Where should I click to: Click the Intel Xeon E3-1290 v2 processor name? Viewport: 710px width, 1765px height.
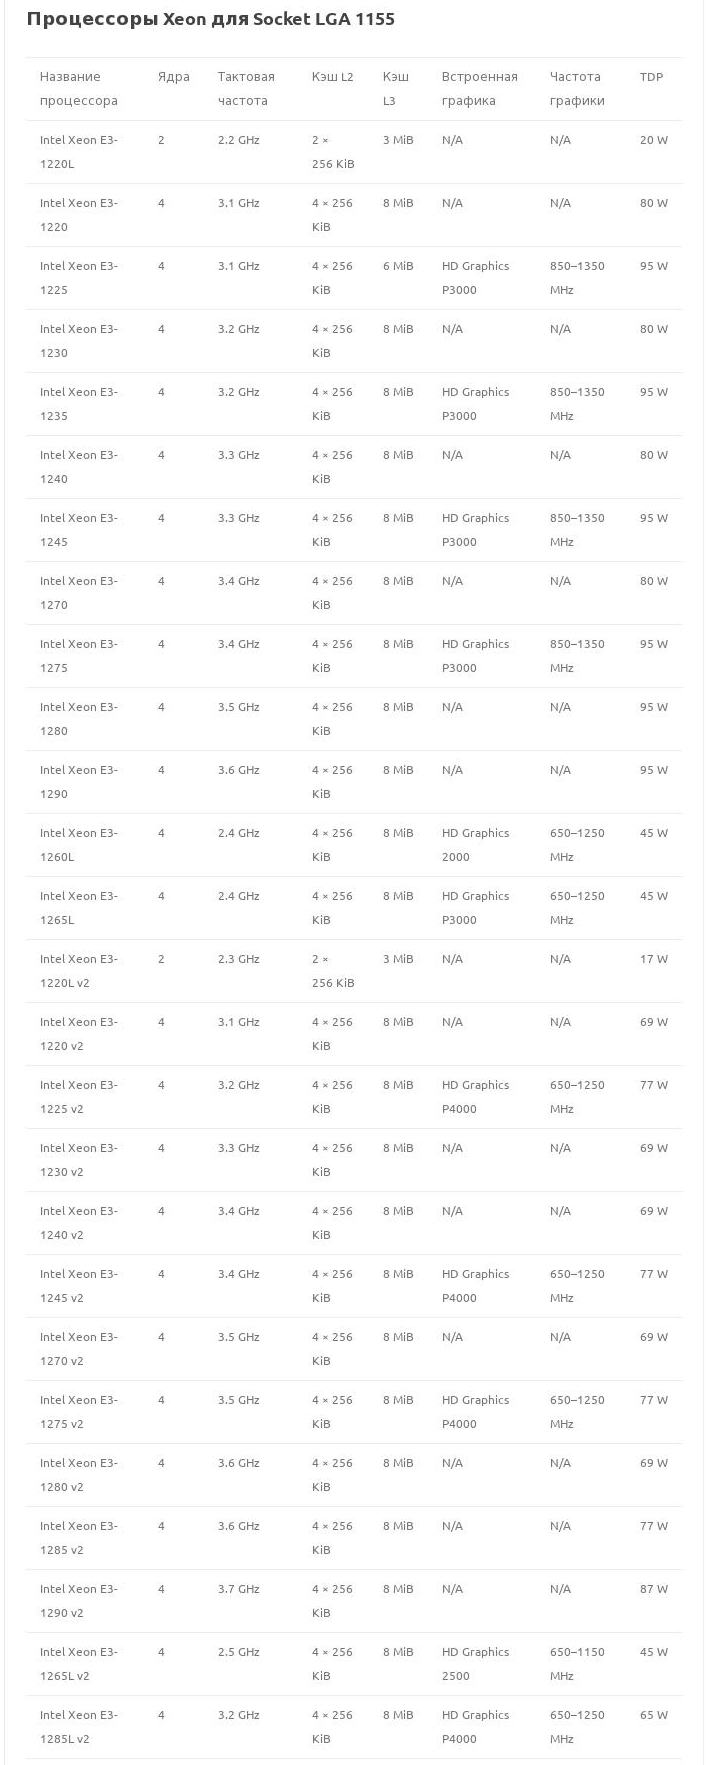pyautogui.click(x=78, y=1601)
